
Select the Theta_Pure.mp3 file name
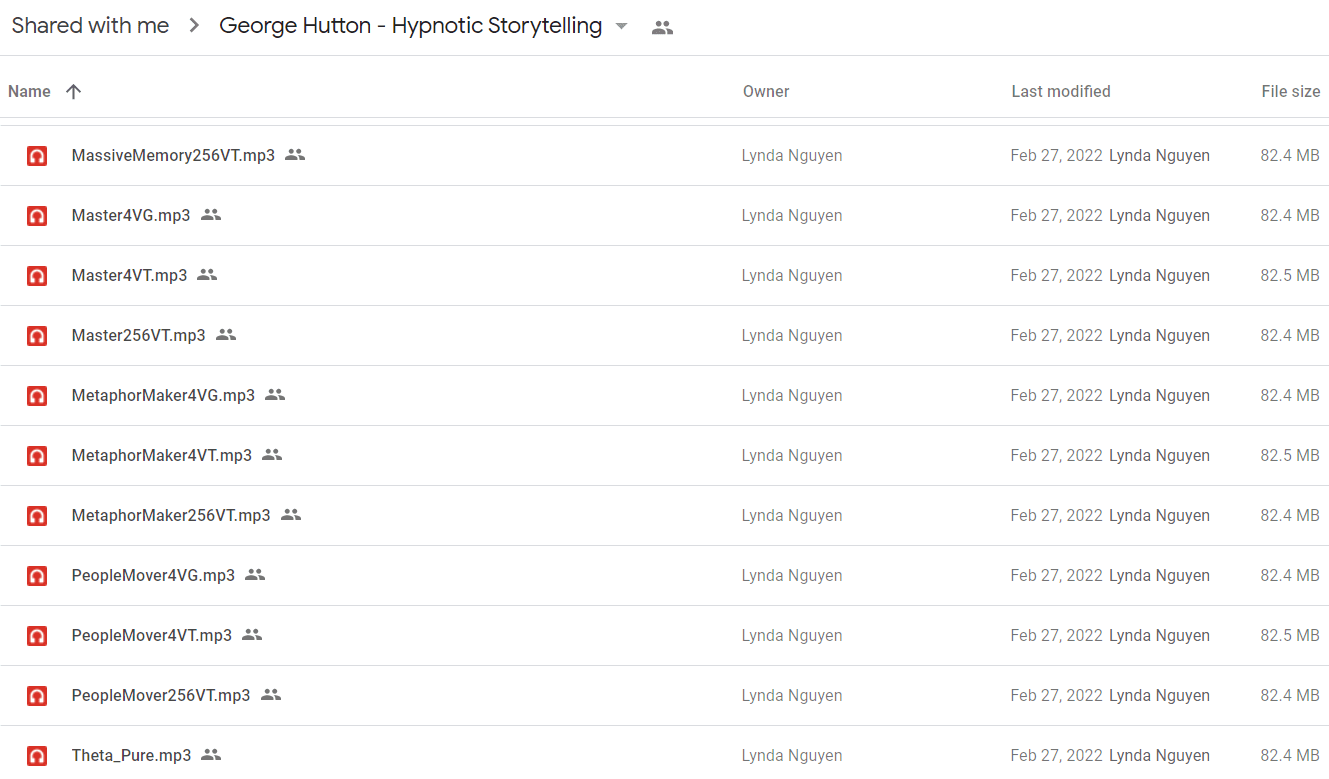tap(131, 756)
